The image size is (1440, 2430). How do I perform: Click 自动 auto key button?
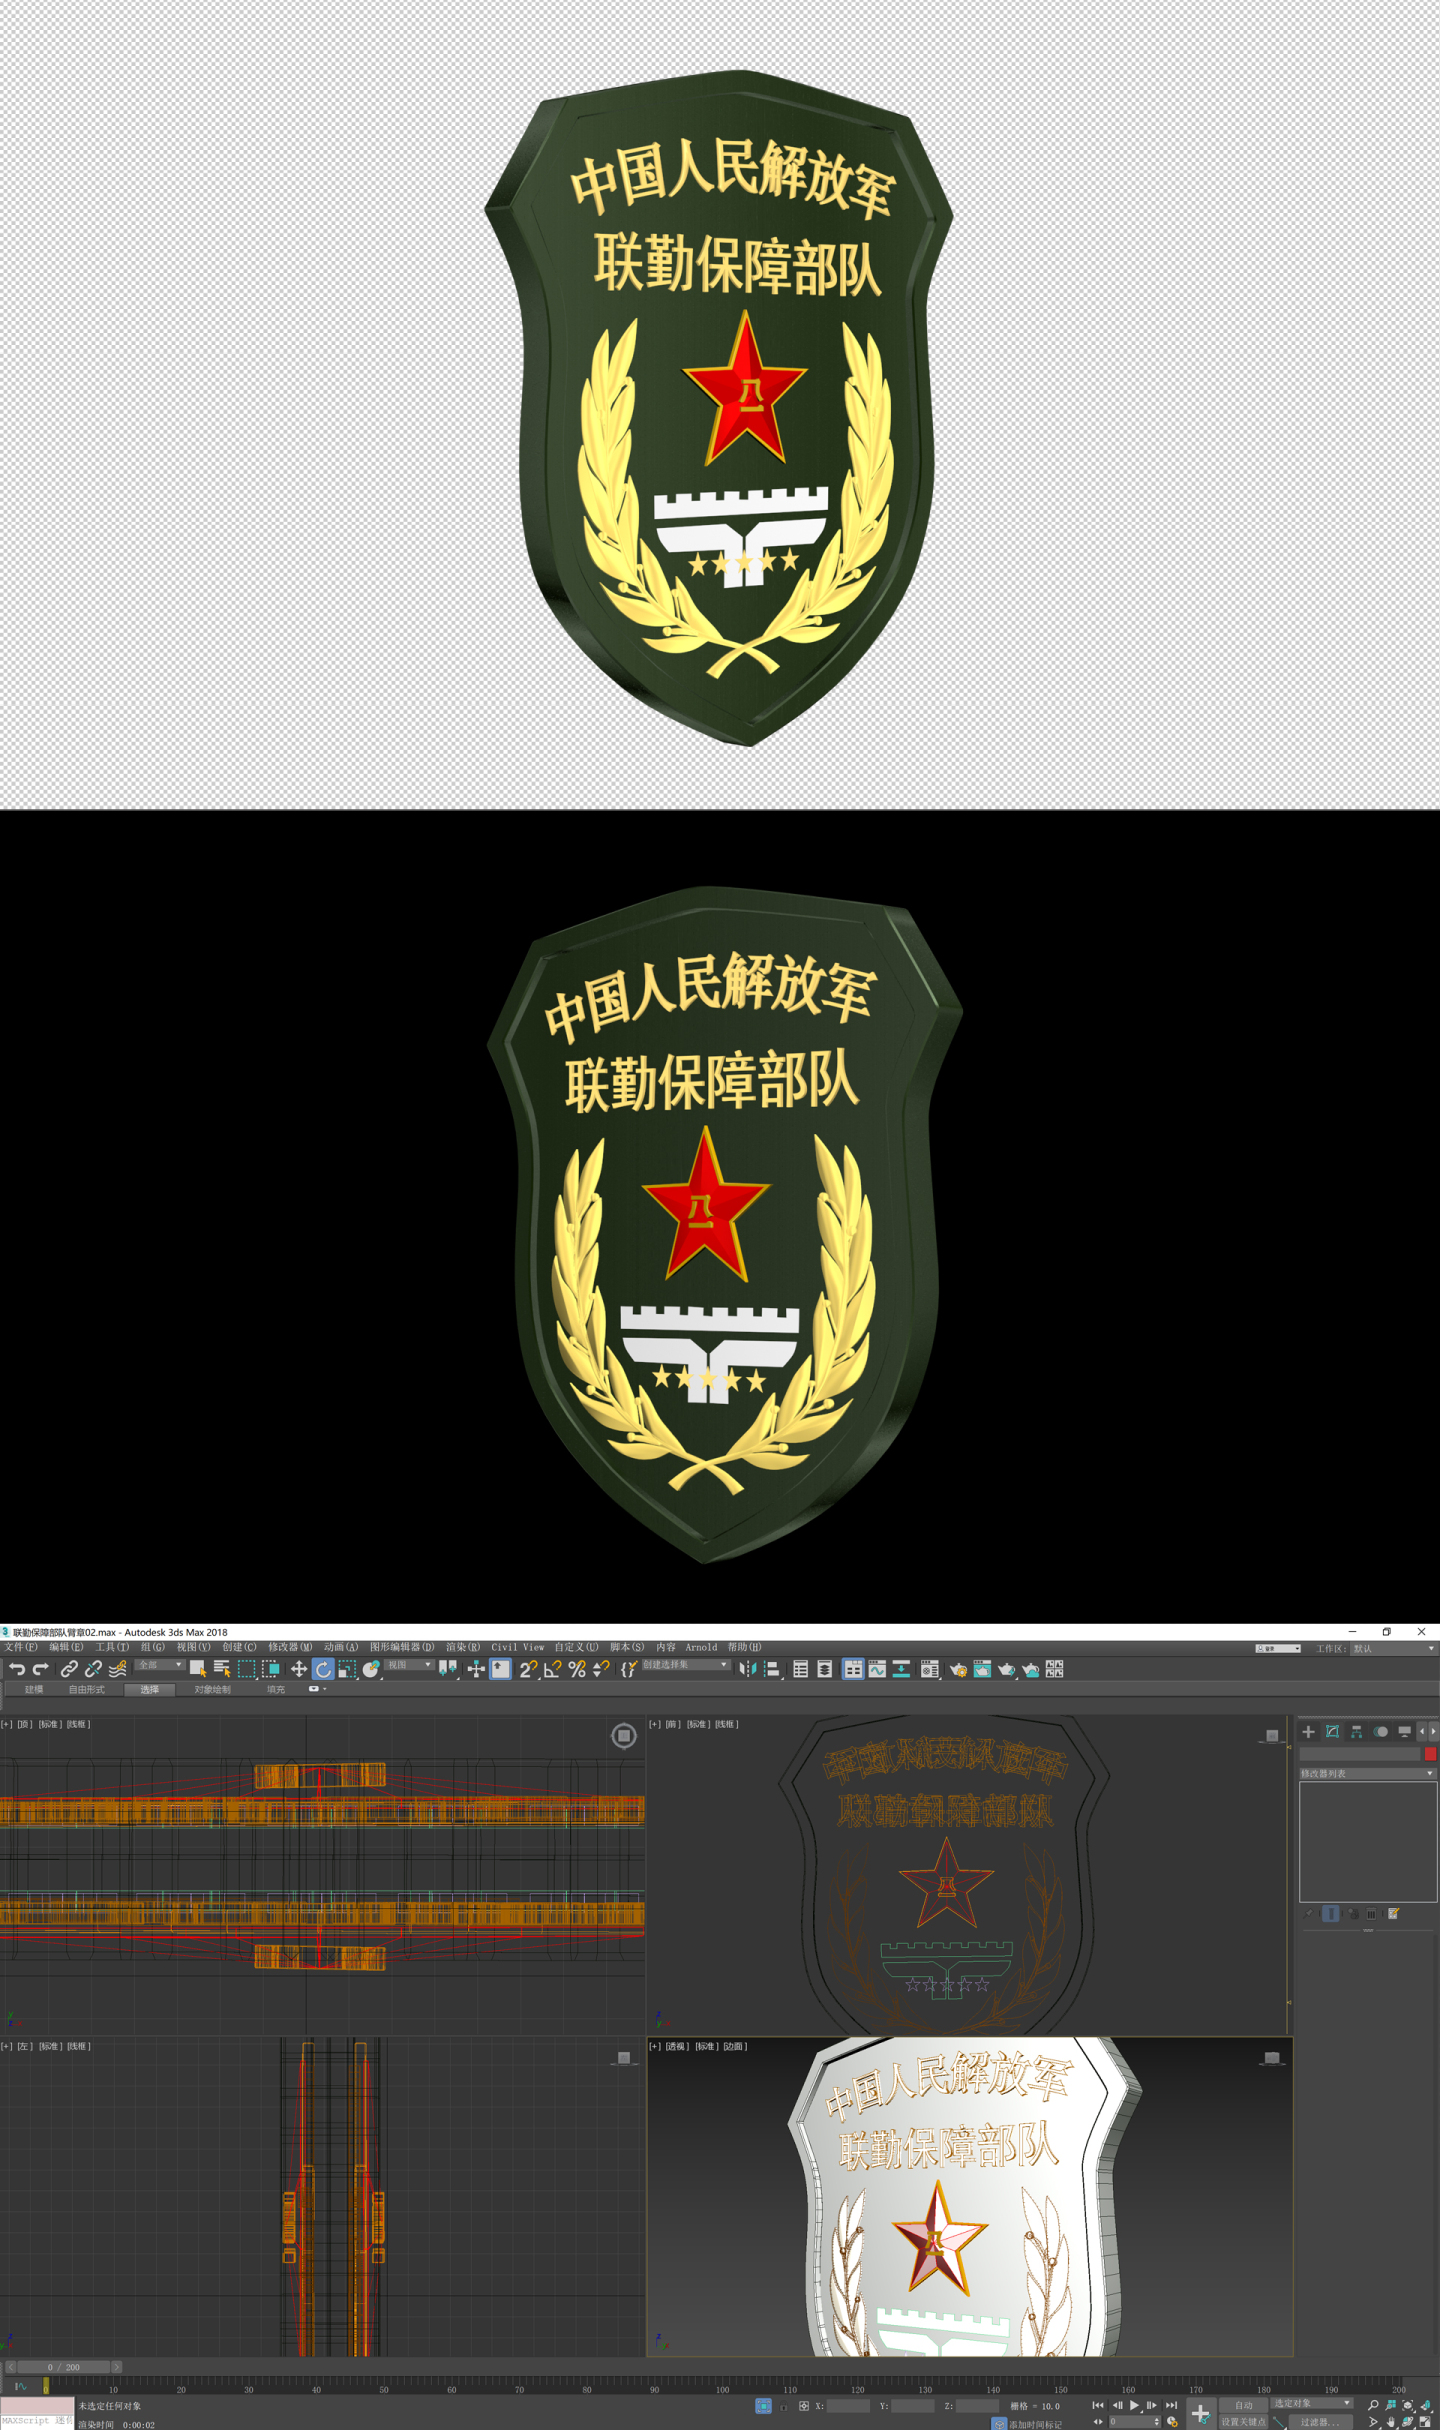pyautogui.click(x=1244, y=2405)
